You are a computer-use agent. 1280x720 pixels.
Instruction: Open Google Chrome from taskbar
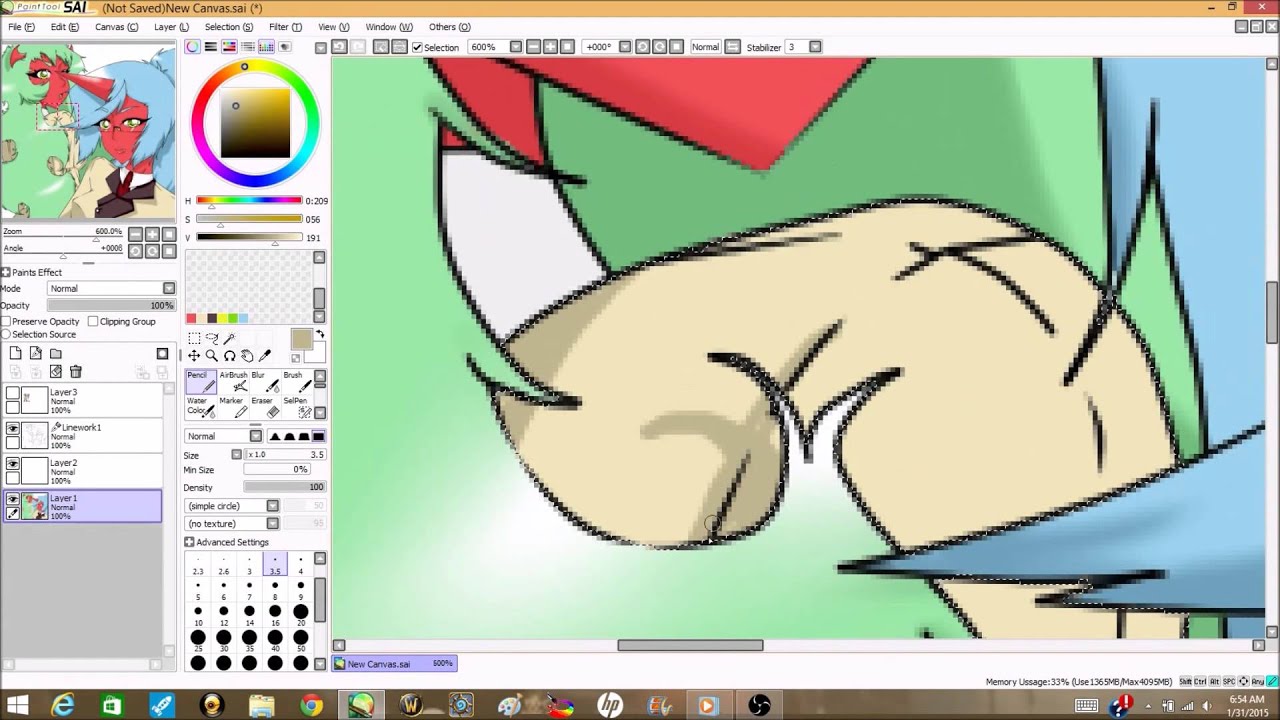click(311, 706)
